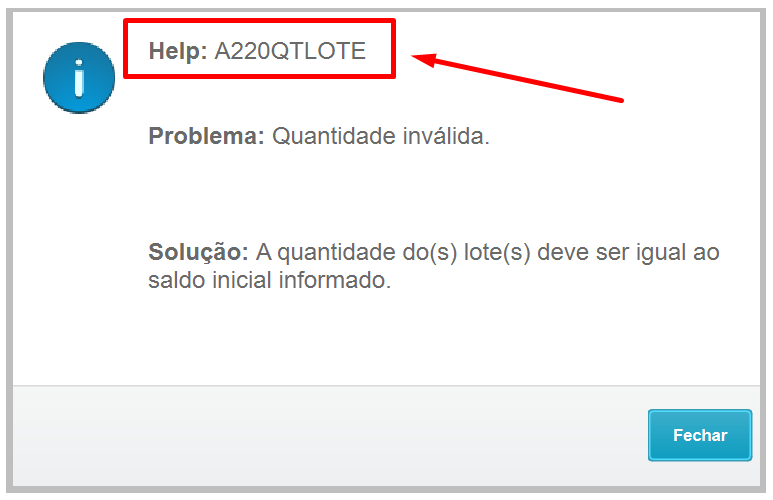The image size is (773, 500).
Task: Click the bold Problema: label
Action: click(x=207, y=136)
